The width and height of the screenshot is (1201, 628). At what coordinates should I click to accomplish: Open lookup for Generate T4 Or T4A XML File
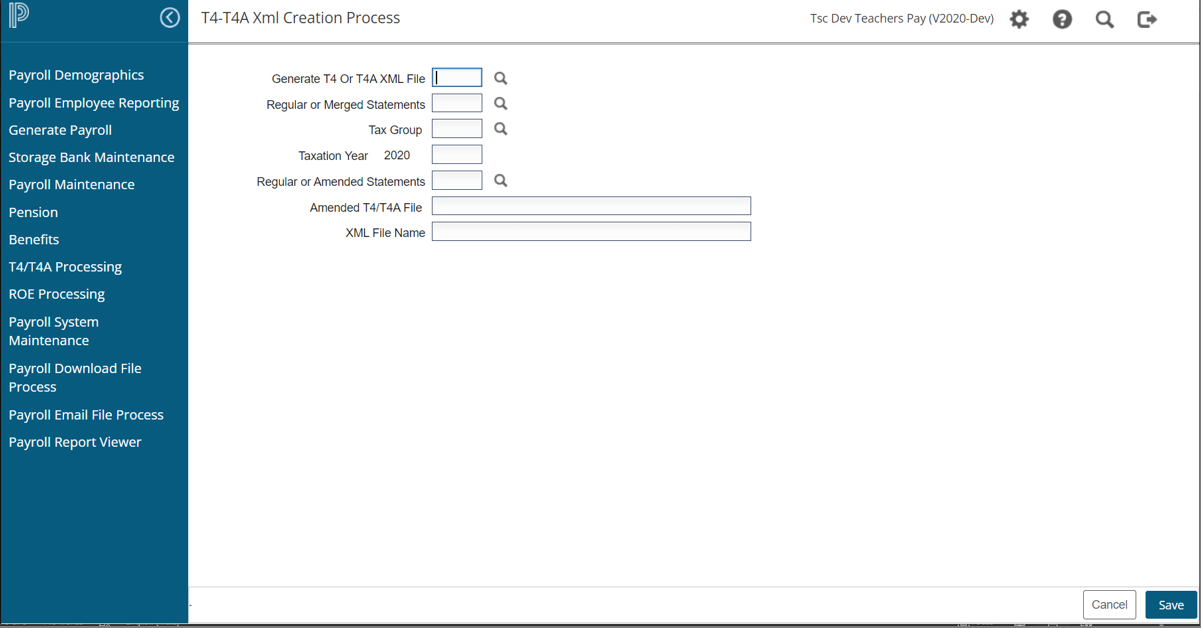click(501, 78)
